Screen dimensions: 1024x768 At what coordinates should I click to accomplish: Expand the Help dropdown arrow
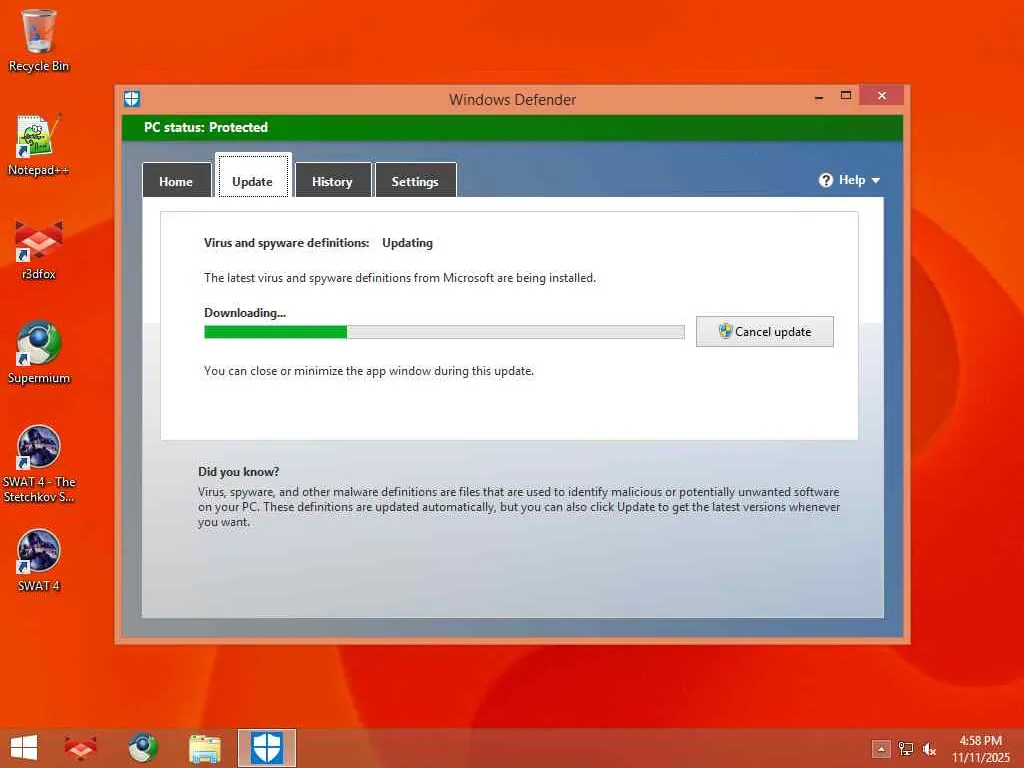pos(876,180)
